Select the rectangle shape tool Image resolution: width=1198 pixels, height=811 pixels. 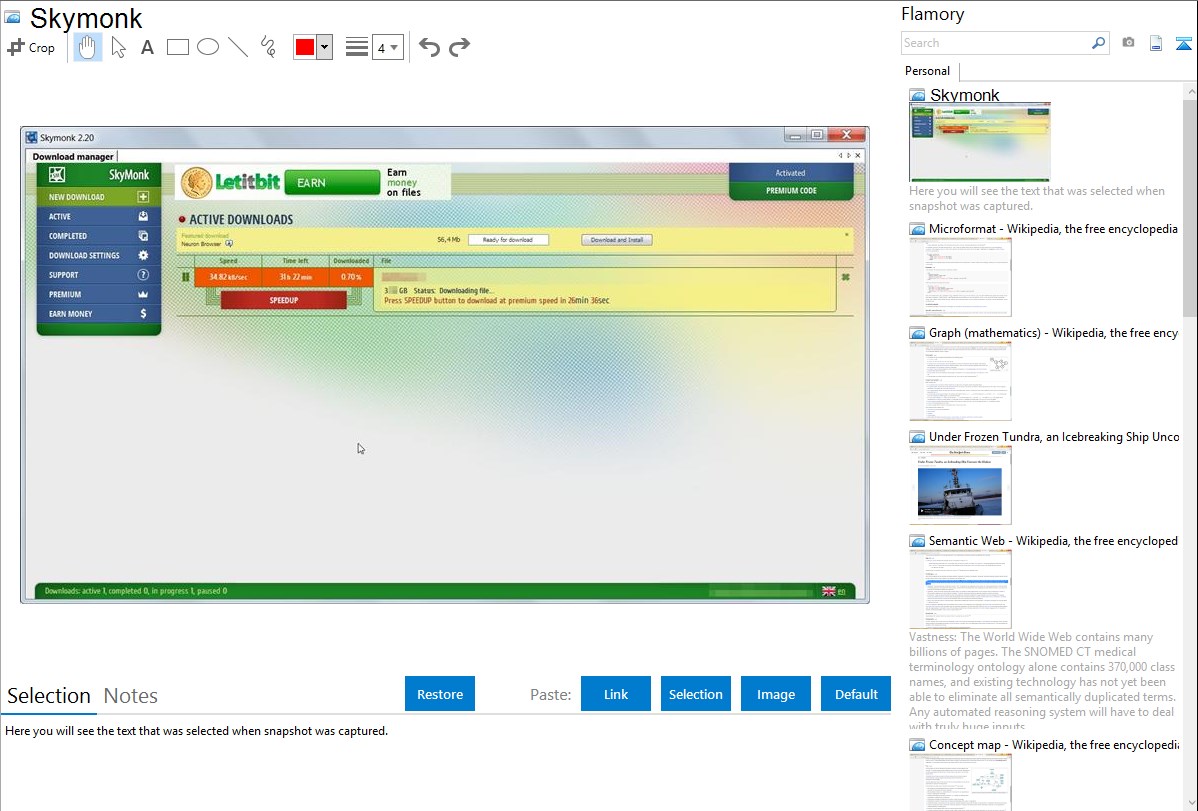[x=177, y=47]
